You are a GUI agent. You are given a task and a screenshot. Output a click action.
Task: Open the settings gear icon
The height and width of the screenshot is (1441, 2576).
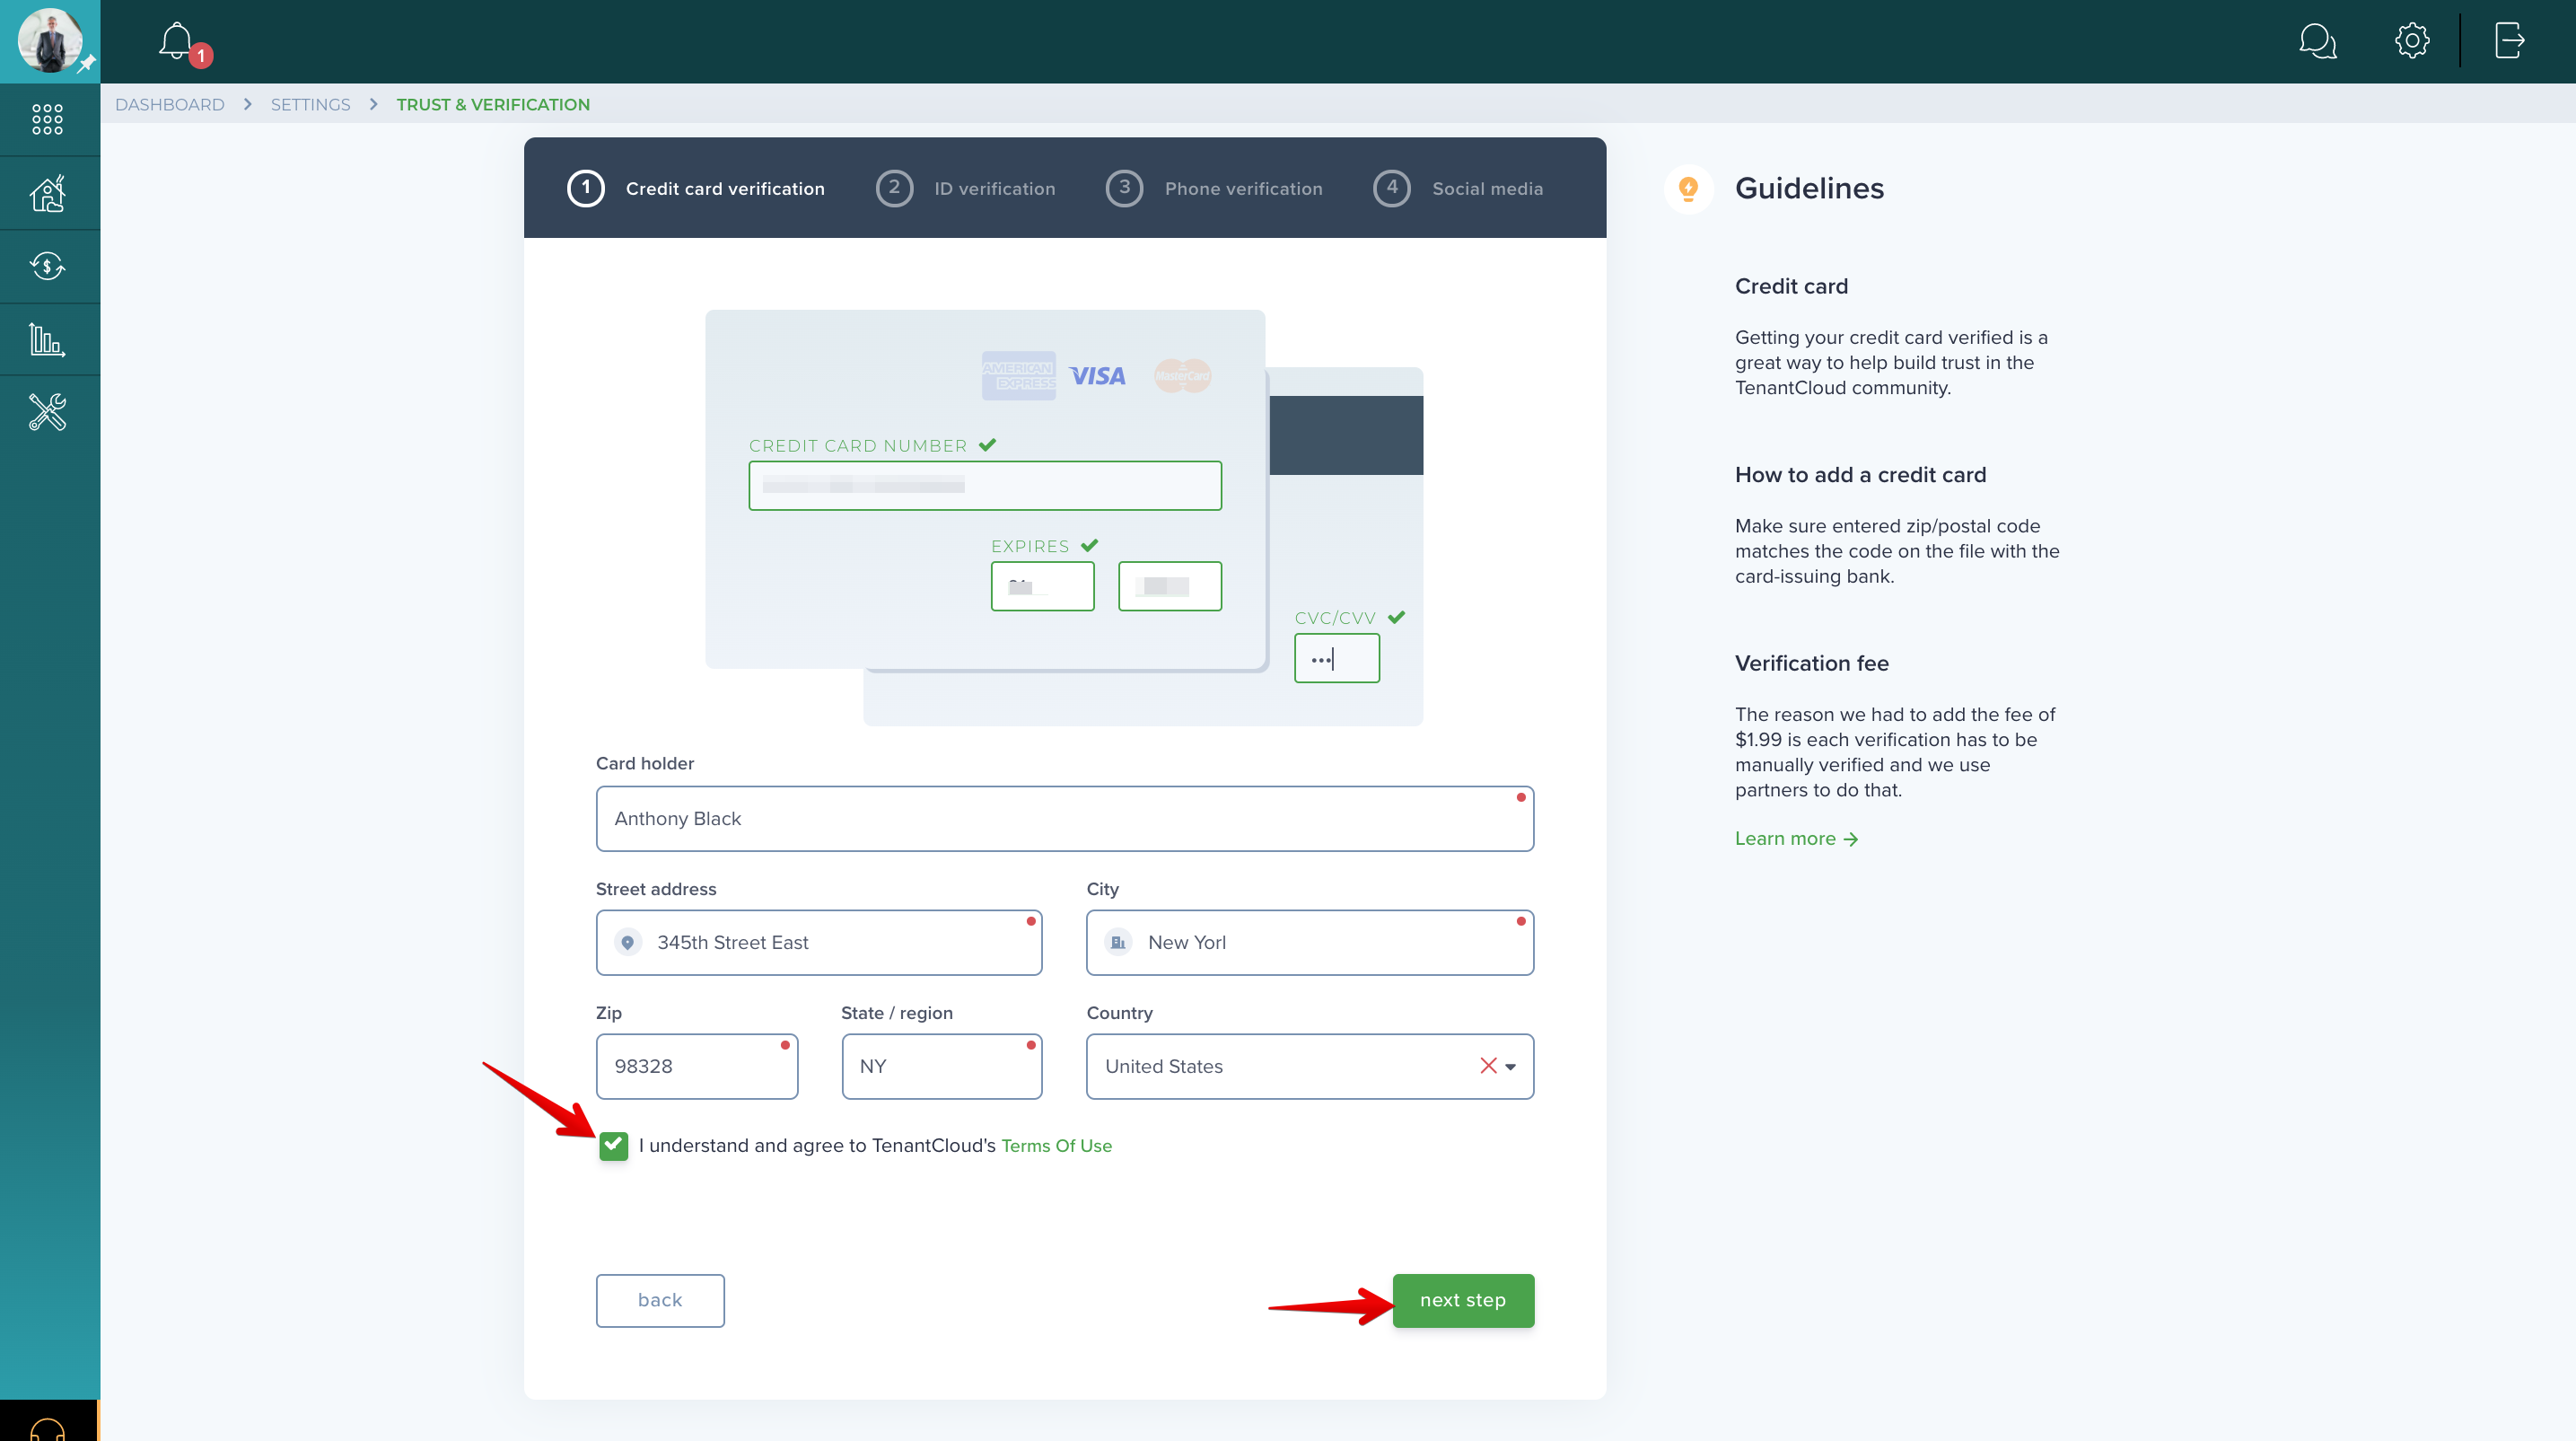click(2412, 41)
